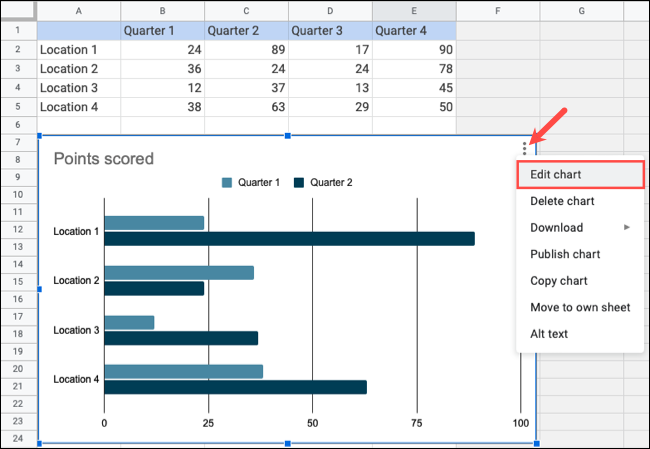Click cell with value 50
Image resolution: width=650 pixels, height=449 pixels.
coord(414,107)
